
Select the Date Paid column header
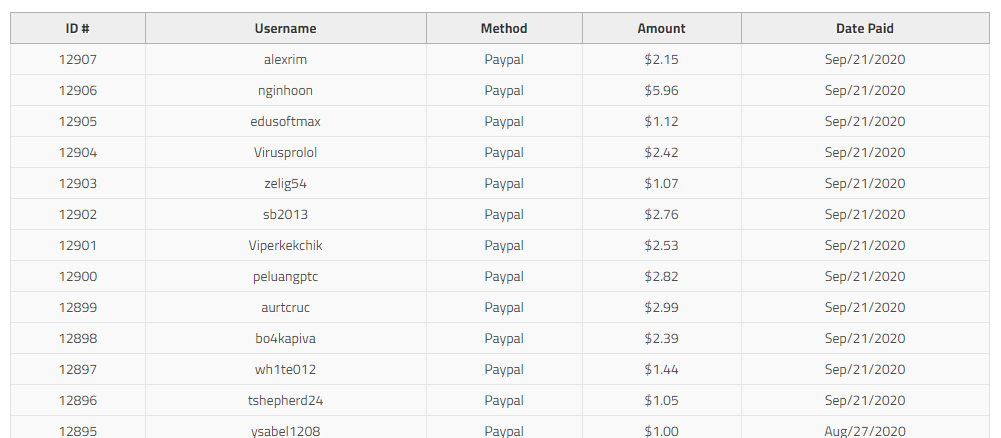click(865, 28)
